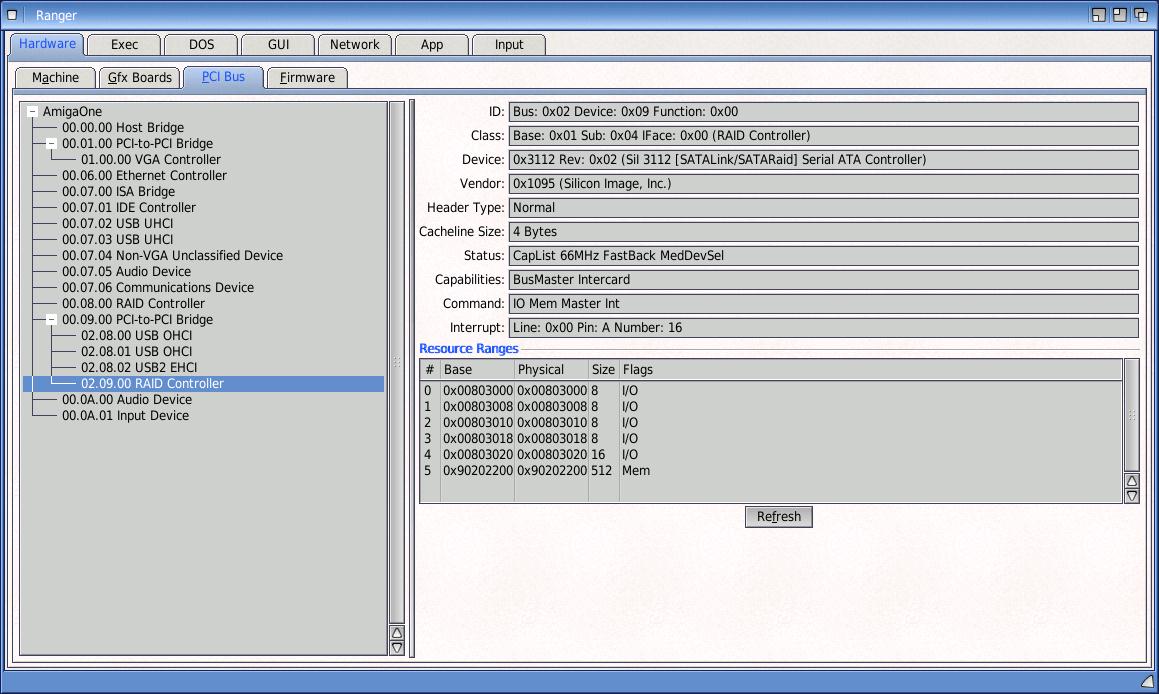Image resolution: width=1159 pixels, height=694 pixels.
Task: Collapse the AmigaOne root tree node
Action: click(32, 112)
